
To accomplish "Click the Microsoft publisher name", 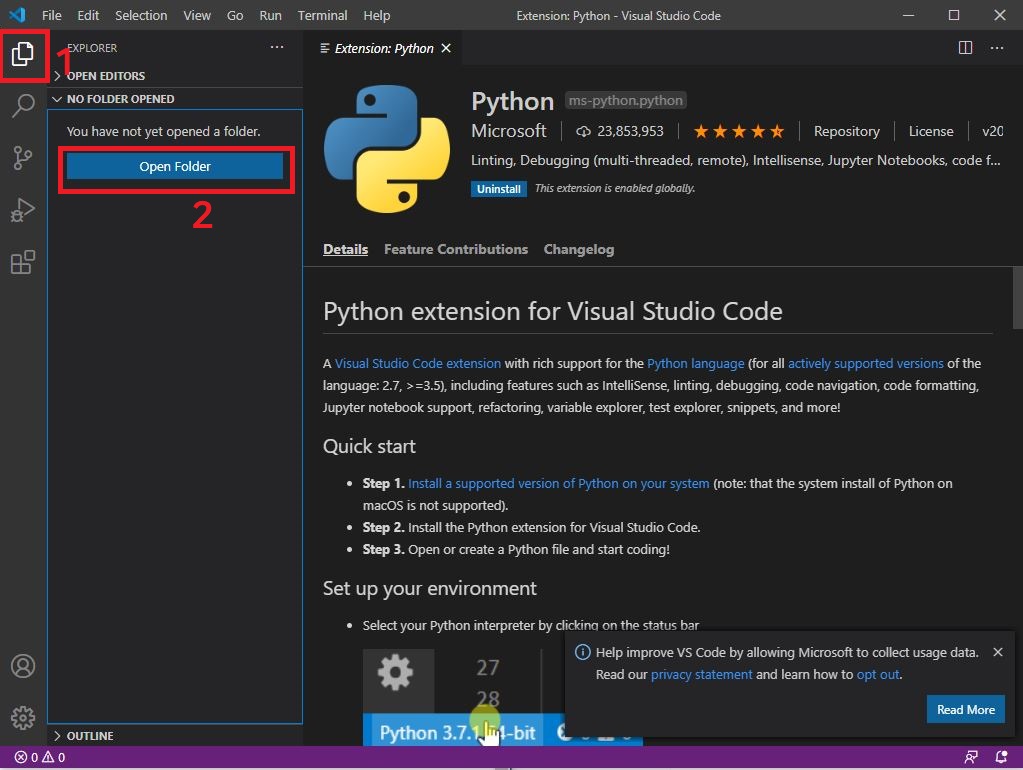I will point(509,131).
